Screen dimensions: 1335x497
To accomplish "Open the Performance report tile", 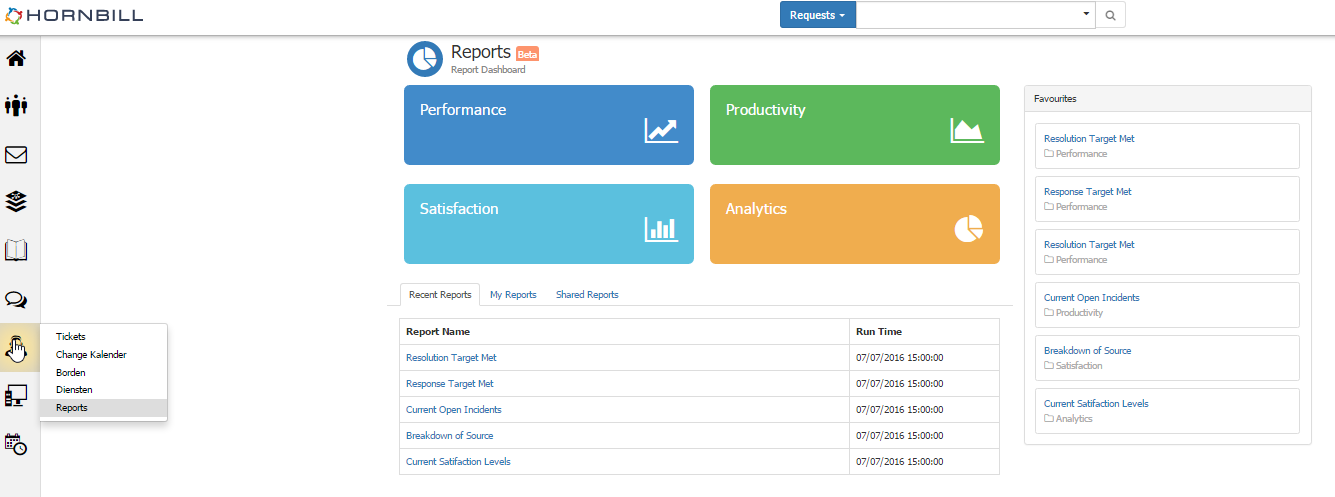I will [548, 125].
